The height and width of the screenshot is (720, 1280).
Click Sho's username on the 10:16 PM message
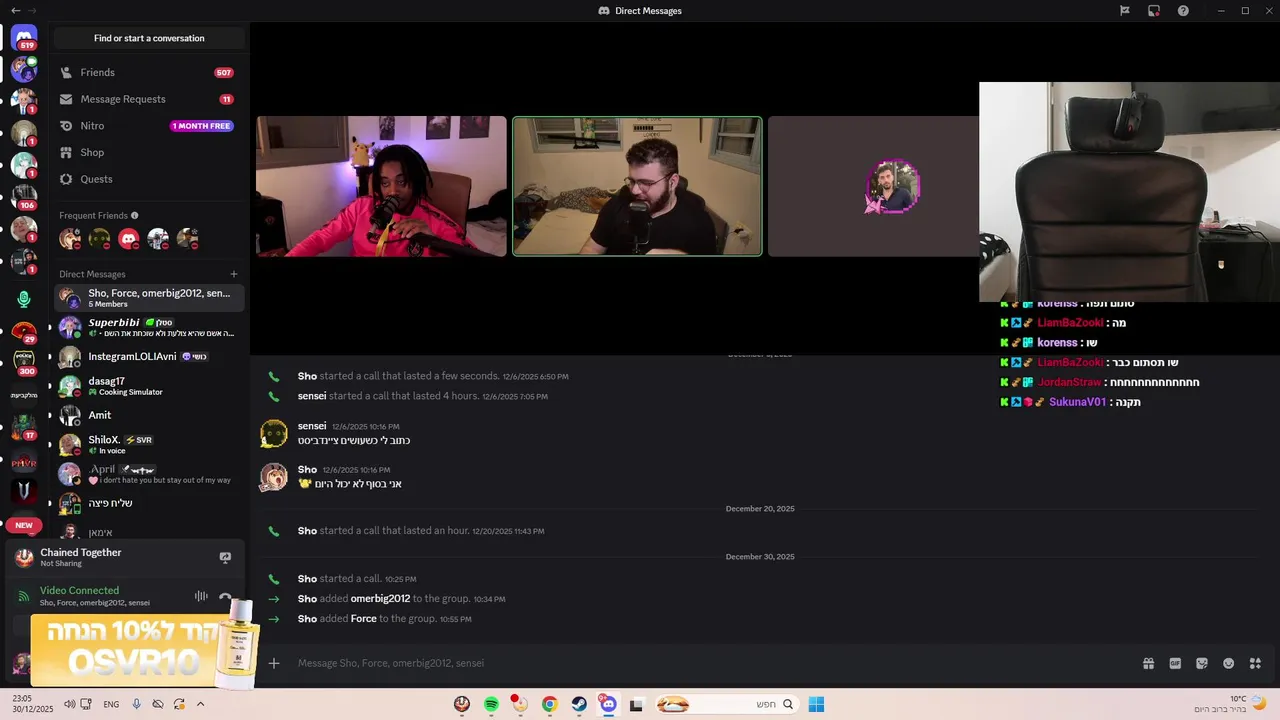tap(307, 470)
